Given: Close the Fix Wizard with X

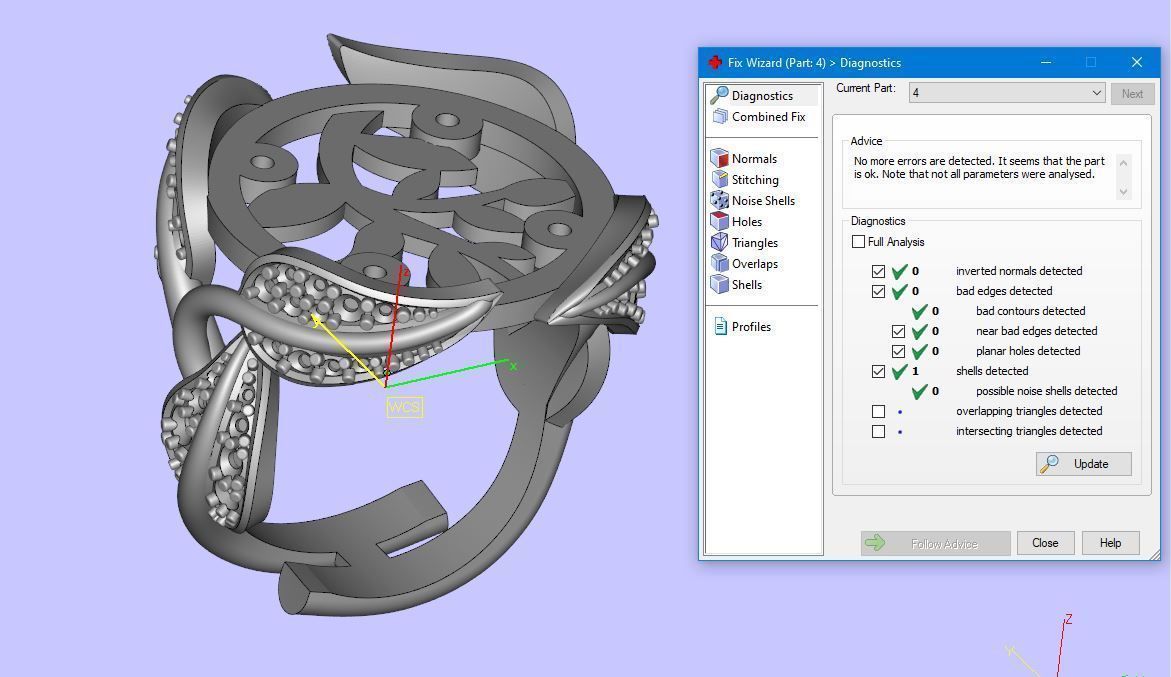Looking at the screenshot, I should point(1137,62).
